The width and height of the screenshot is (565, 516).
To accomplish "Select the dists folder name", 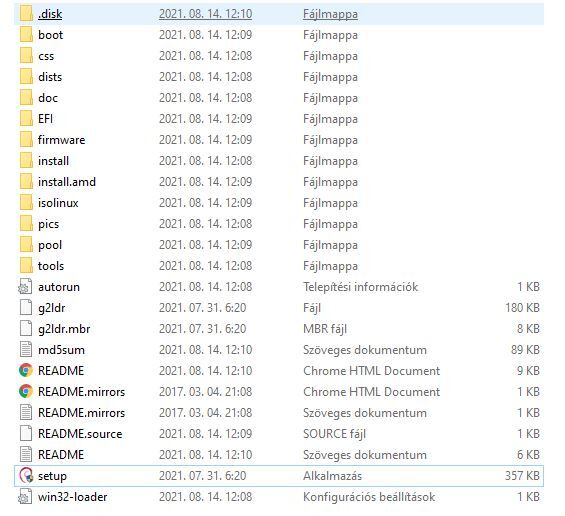I will (x=50, y=77).
